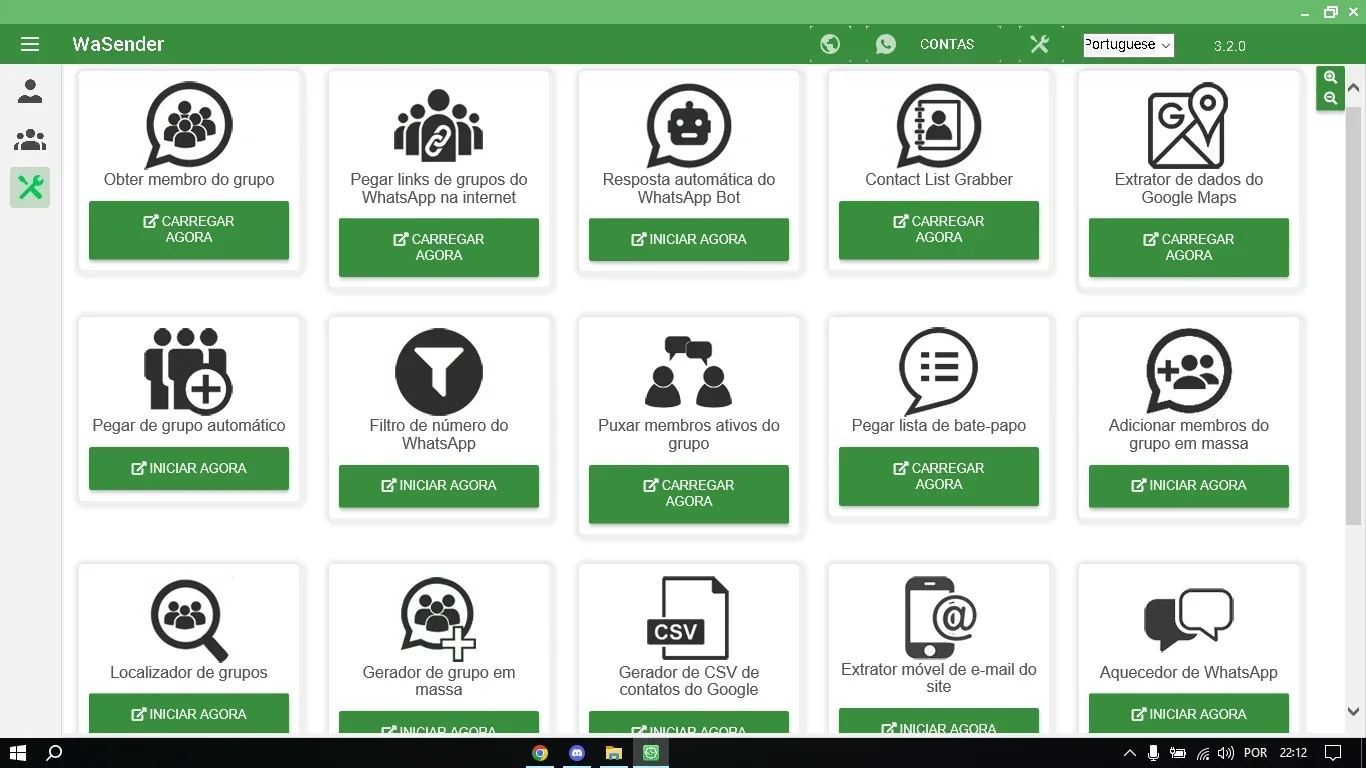This screenshot has height=768, width=1366.
Task: Load Obter membro do grupo tool
Action: coord(189,230)
